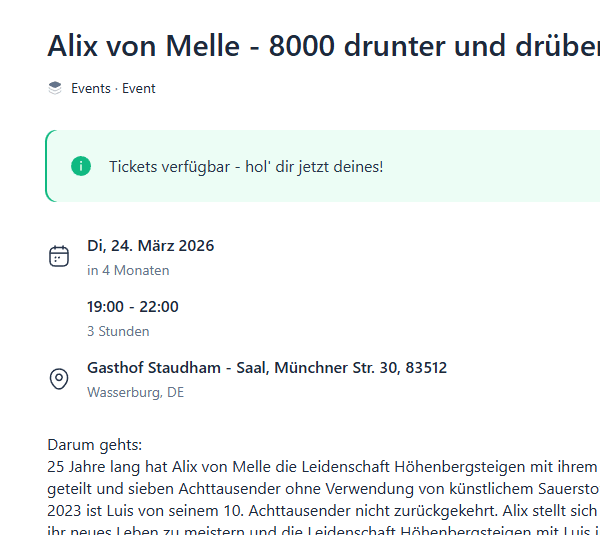Screen dimensions: 600x535
Task: Click the stacked layers icon beside Events
Action: click(55, 88)
